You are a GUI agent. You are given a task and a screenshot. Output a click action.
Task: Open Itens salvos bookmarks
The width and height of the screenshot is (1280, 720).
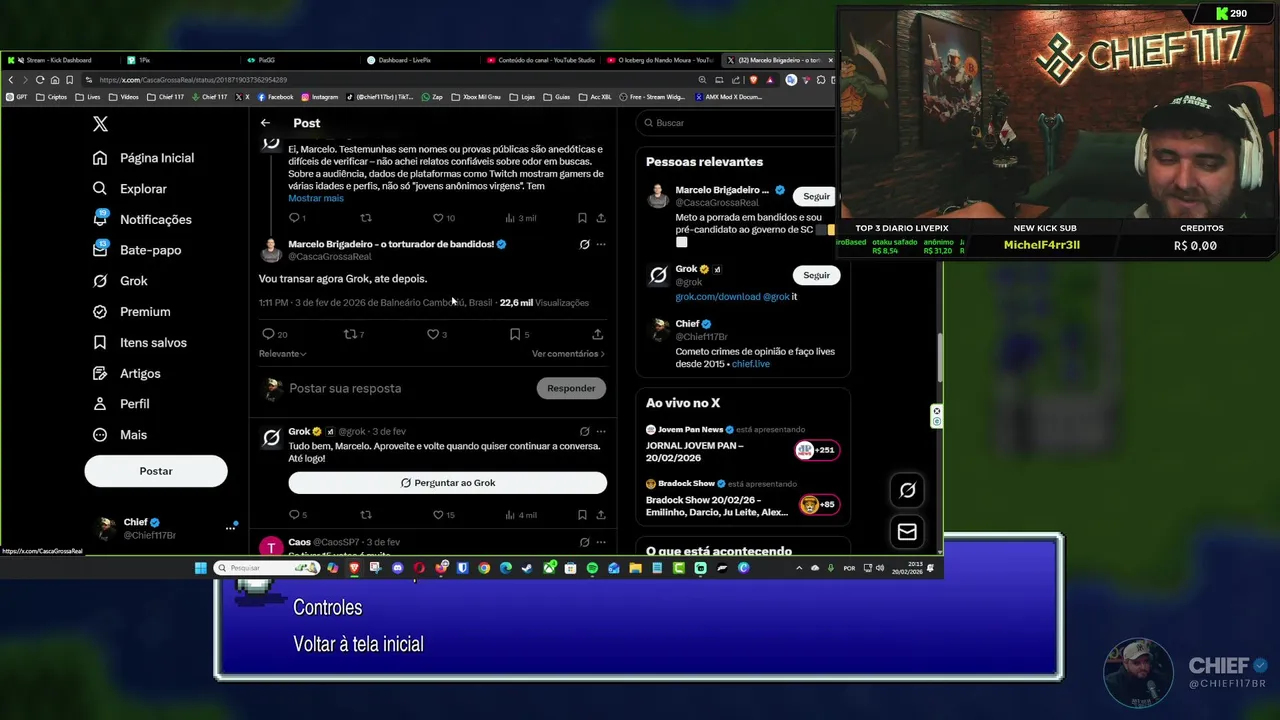coord(140,343)
